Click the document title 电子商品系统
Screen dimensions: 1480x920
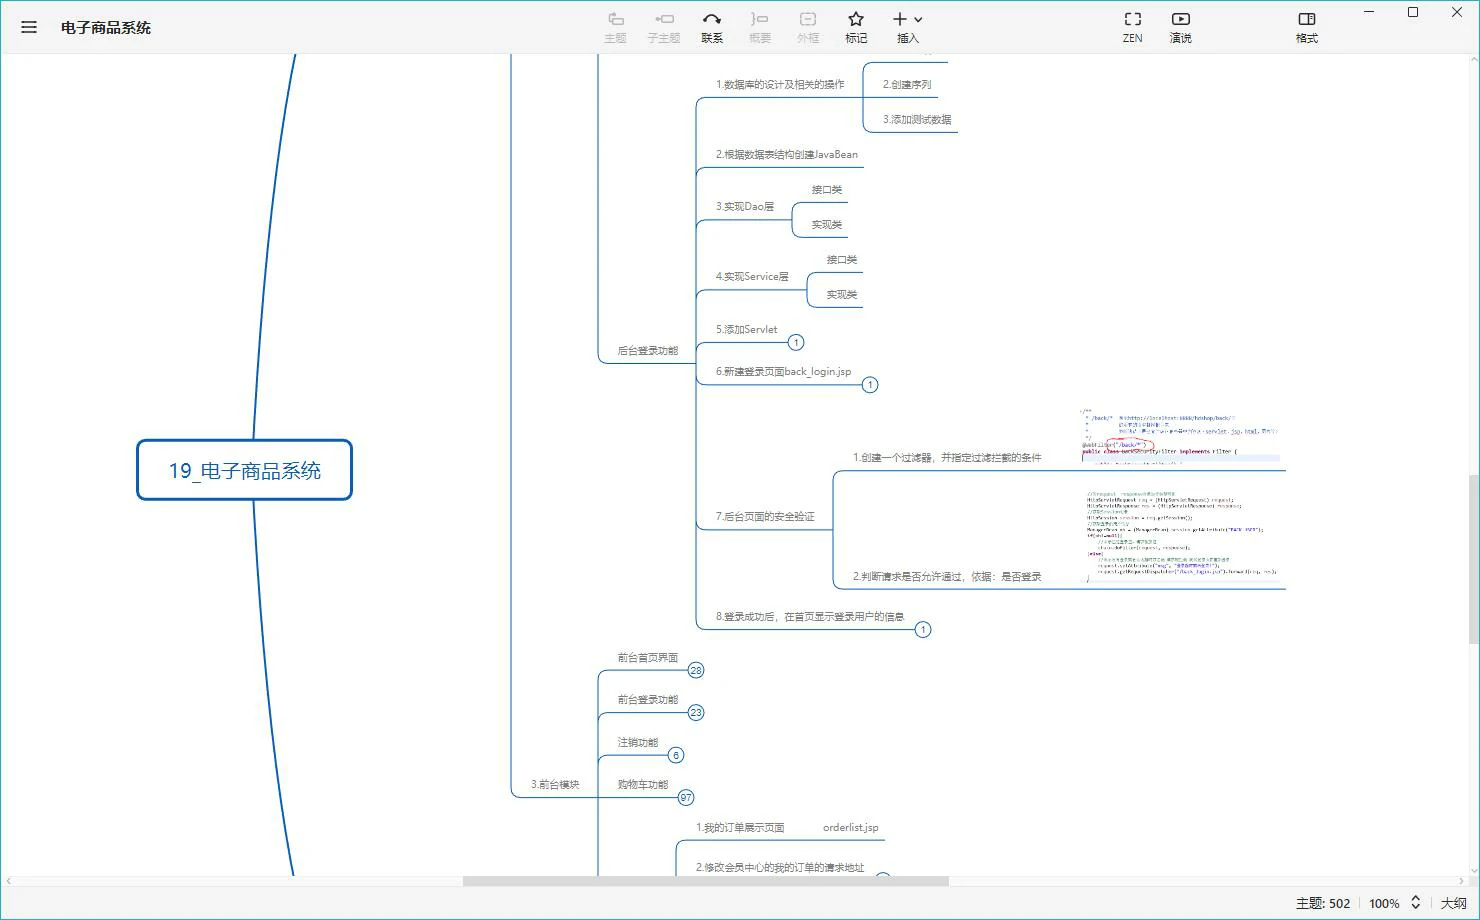[x=106, y=28]
